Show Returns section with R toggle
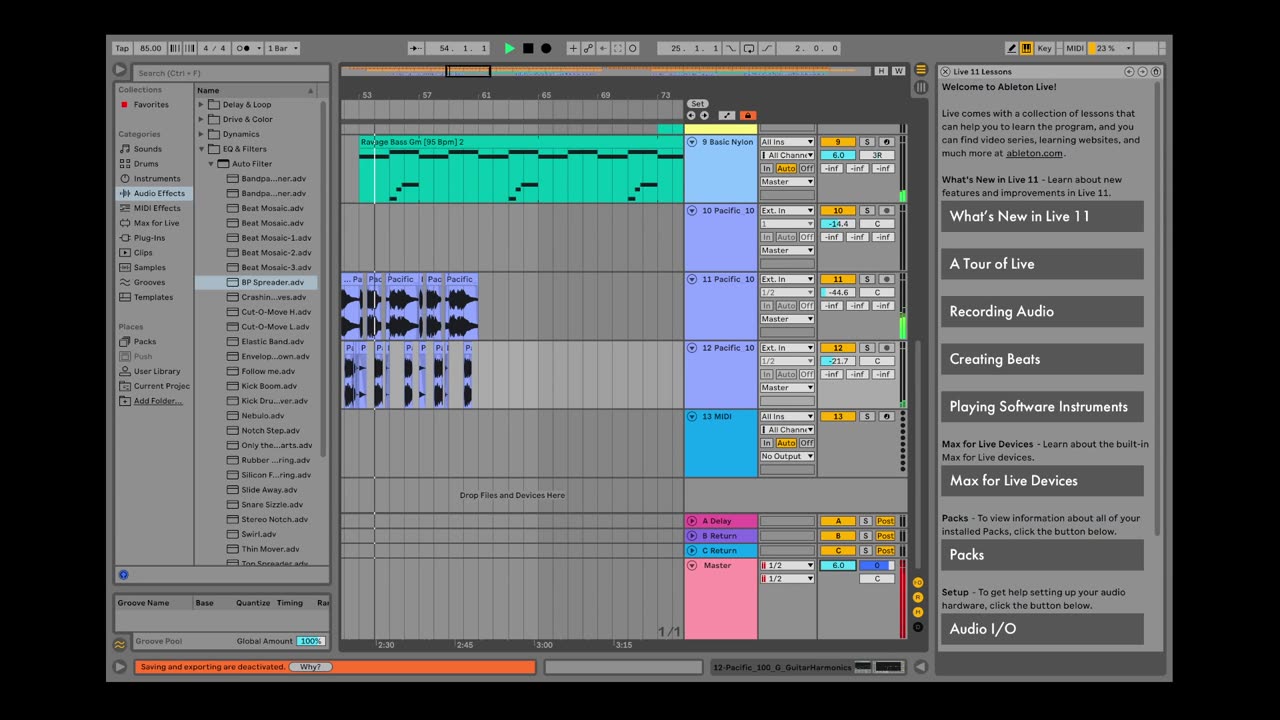Image resolution: width=1280 pixels, height=720 pixels. [918, 597]
